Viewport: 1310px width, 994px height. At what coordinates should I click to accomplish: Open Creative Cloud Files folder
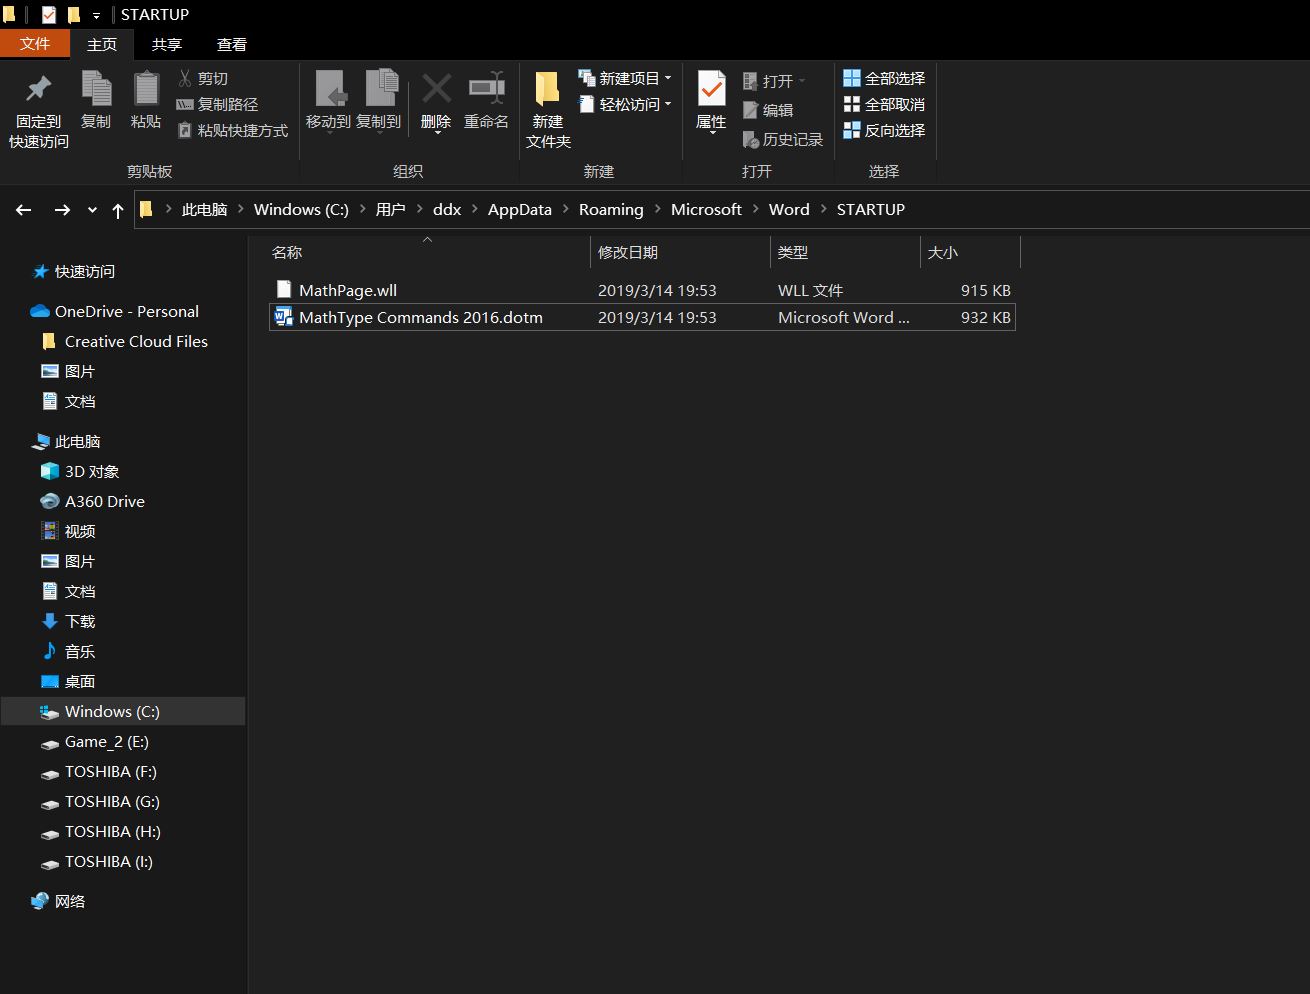coord(136,342)
